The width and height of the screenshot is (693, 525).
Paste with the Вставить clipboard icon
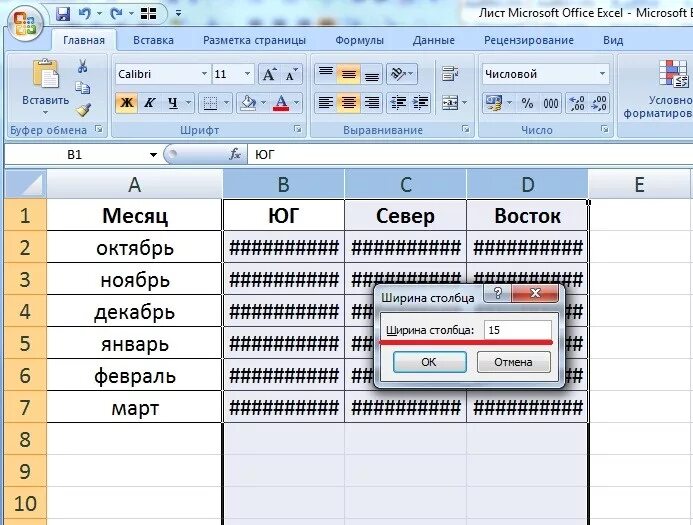(x=46, y=73)
